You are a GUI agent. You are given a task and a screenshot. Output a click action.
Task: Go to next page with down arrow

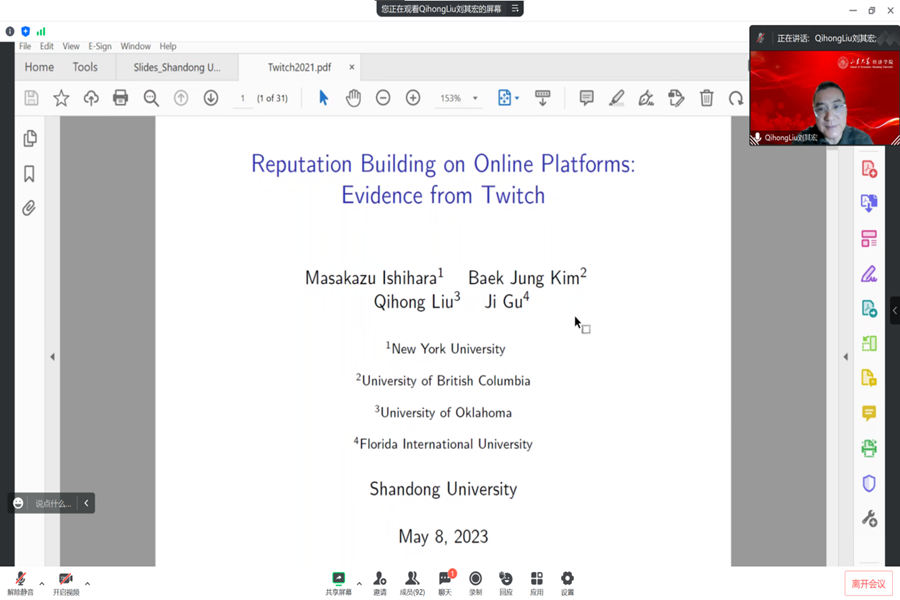click(x=211, y=98)
